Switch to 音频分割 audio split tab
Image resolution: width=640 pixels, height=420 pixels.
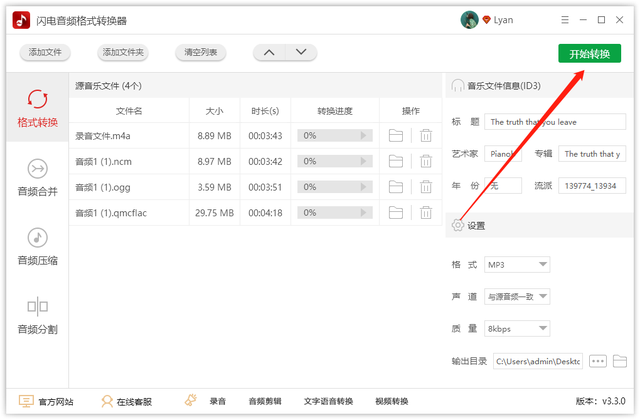37,316
